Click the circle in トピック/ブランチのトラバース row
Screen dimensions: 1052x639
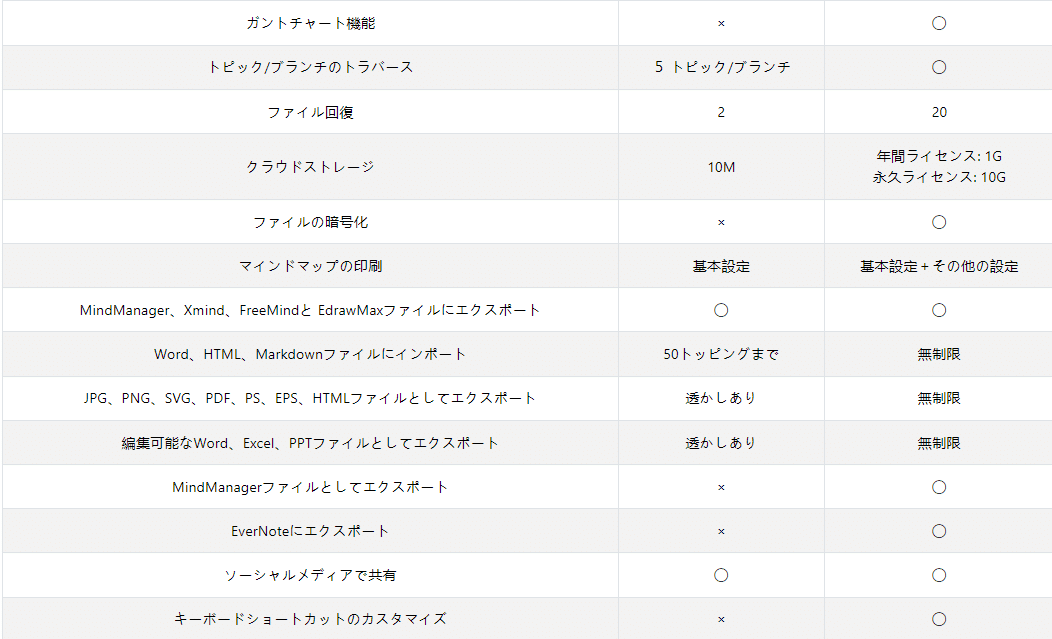tap(939, 67)
